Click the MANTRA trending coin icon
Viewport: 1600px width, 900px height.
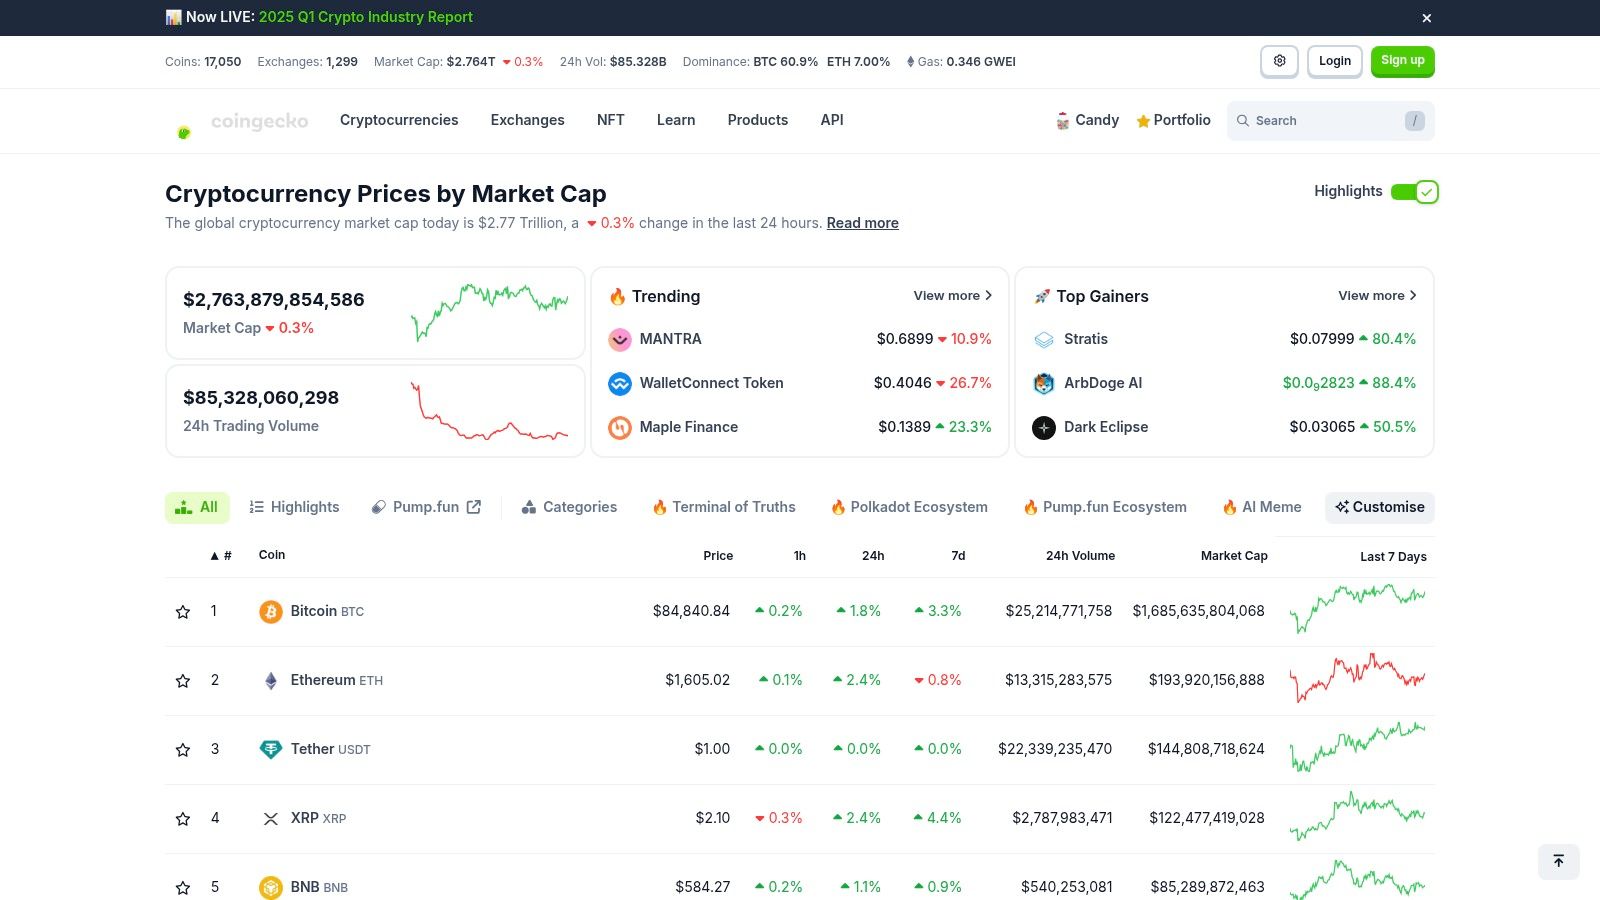620,339
